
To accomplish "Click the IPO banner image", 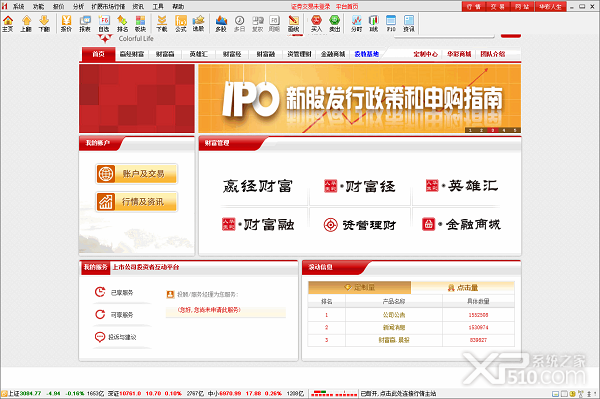I will tap(359, 98).
